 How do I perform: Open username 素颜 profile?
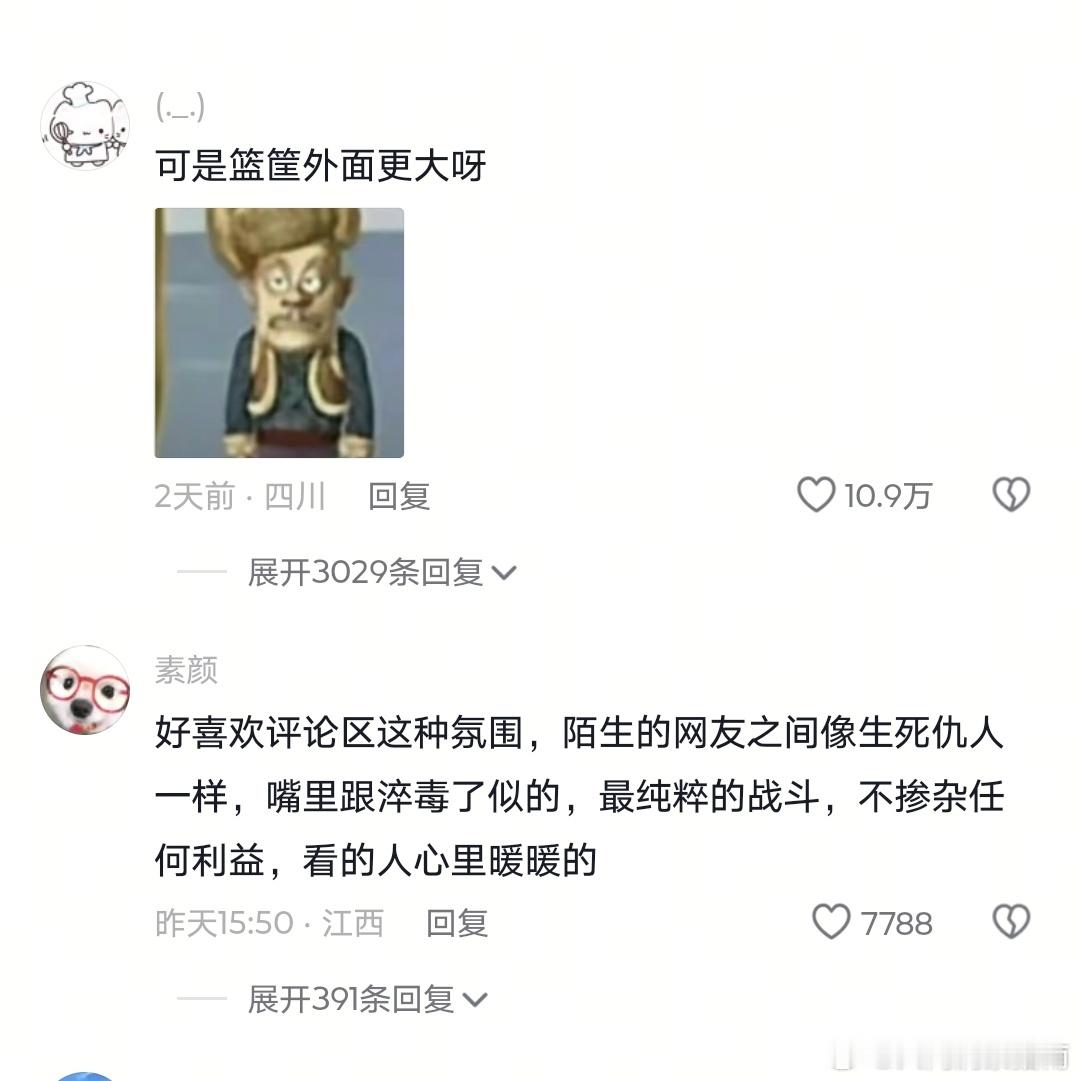(x=186, y=669)
